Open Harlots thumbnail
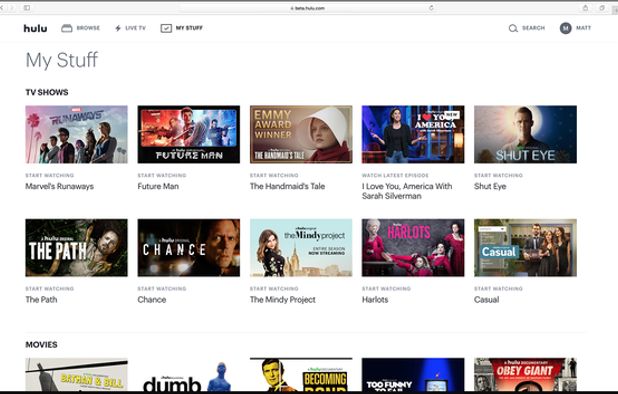 (413, 248)
